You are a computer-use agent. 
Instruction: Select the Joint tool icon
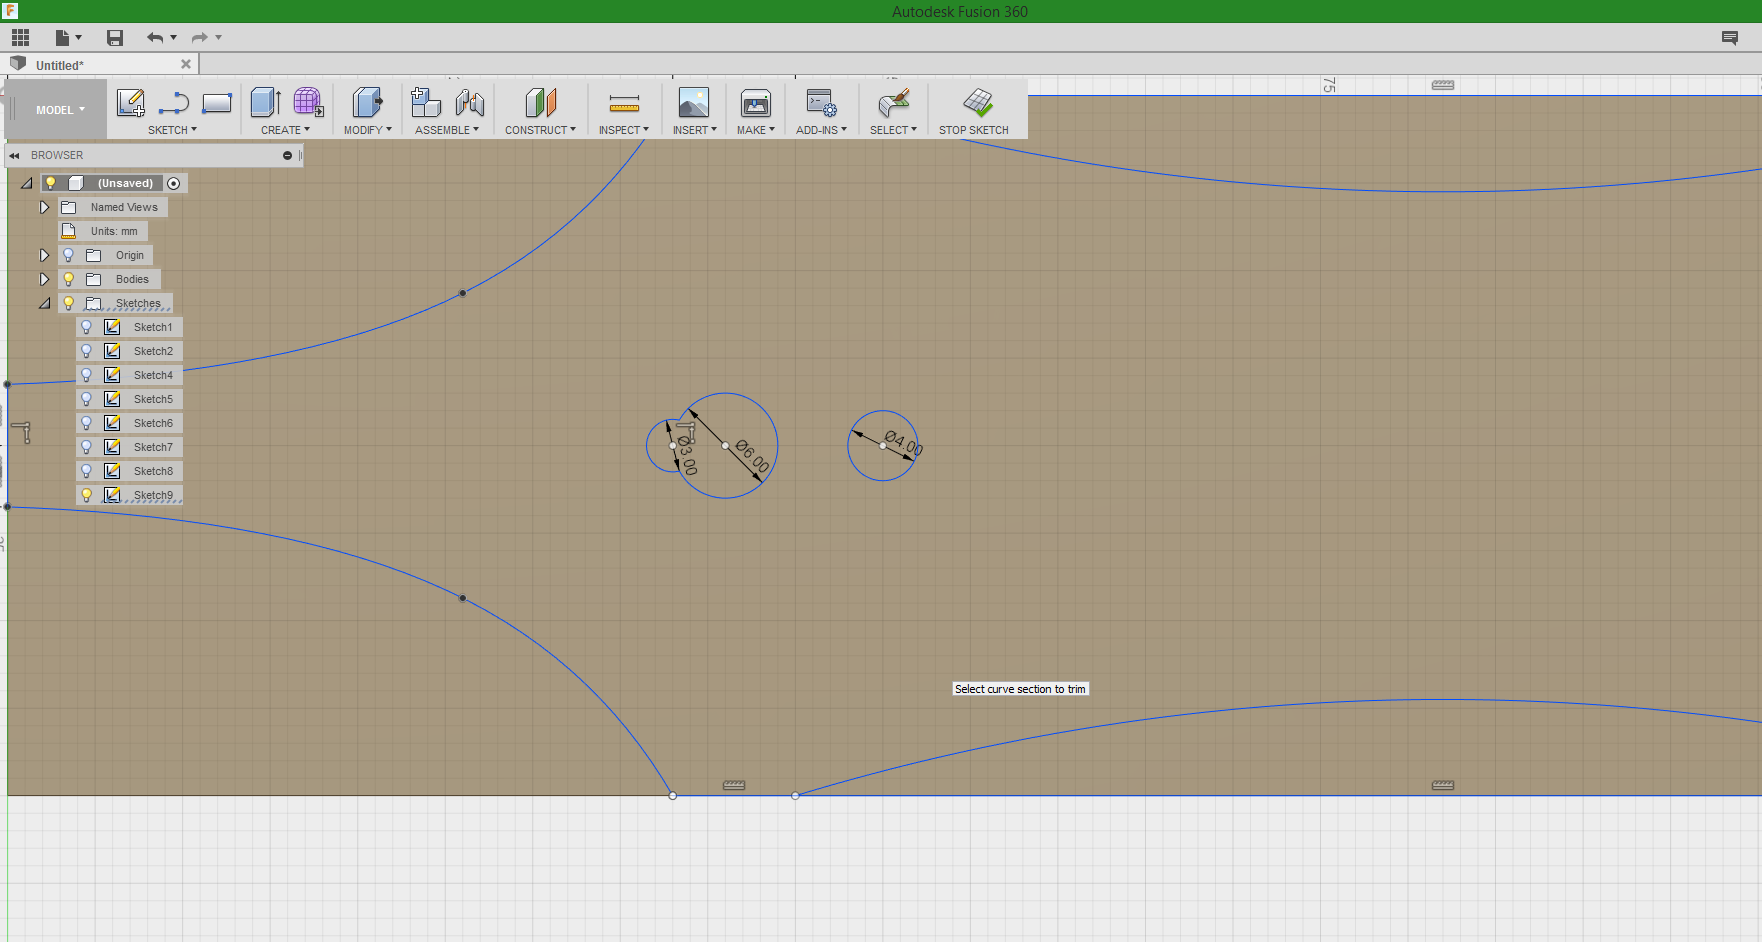(469, 102)
